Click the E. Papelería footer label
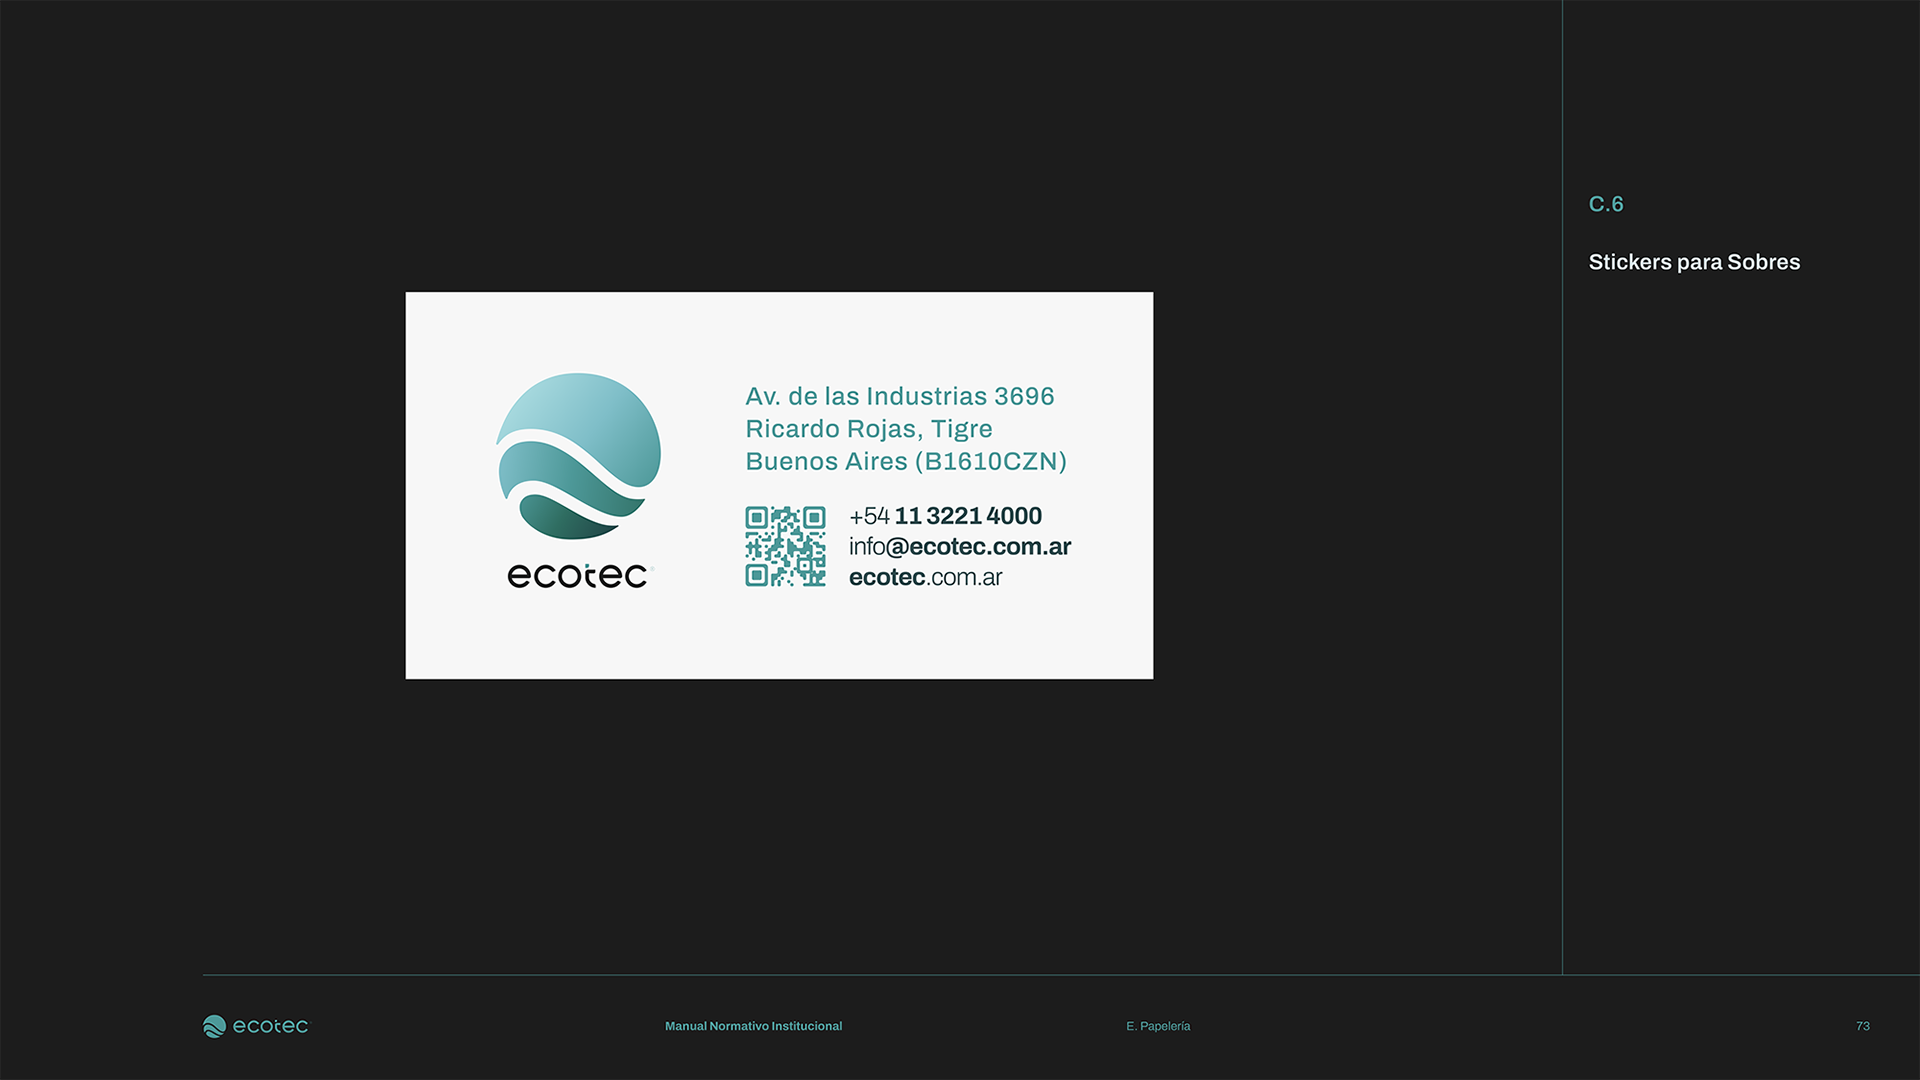 pos(1157,1026)
